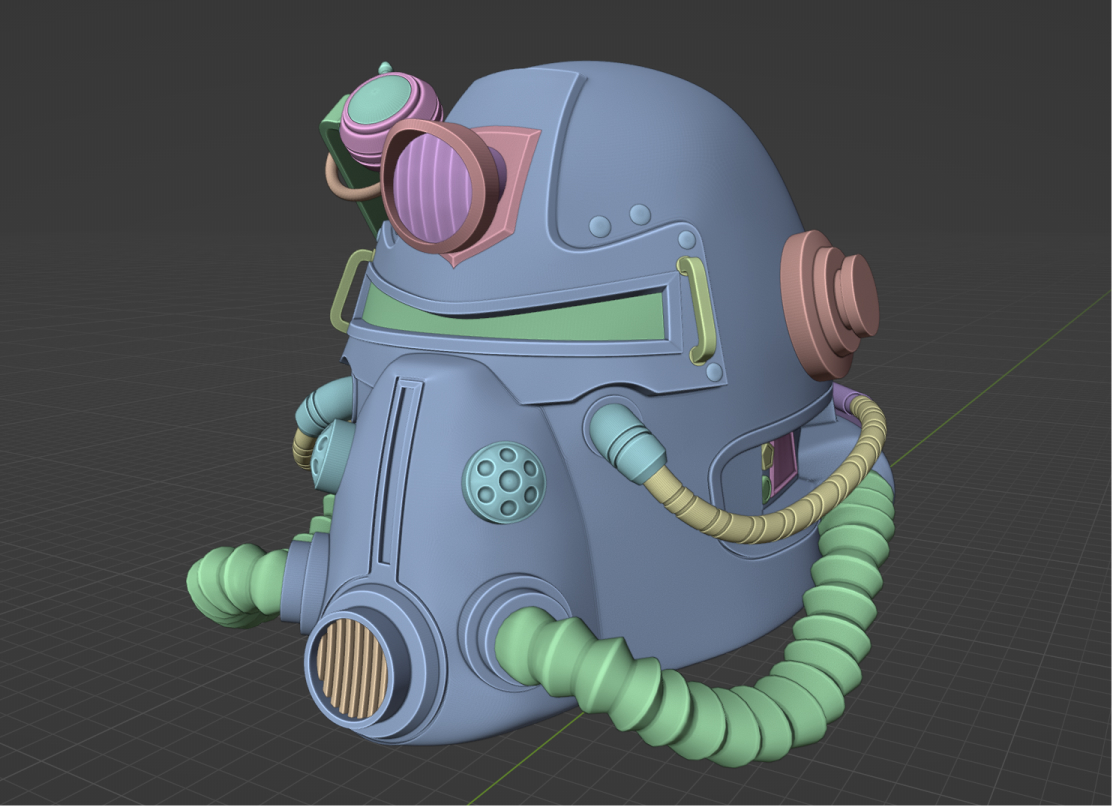The image size is (1112, 806).
Task: Select the yellow handle right of visor
Action: 699,310
